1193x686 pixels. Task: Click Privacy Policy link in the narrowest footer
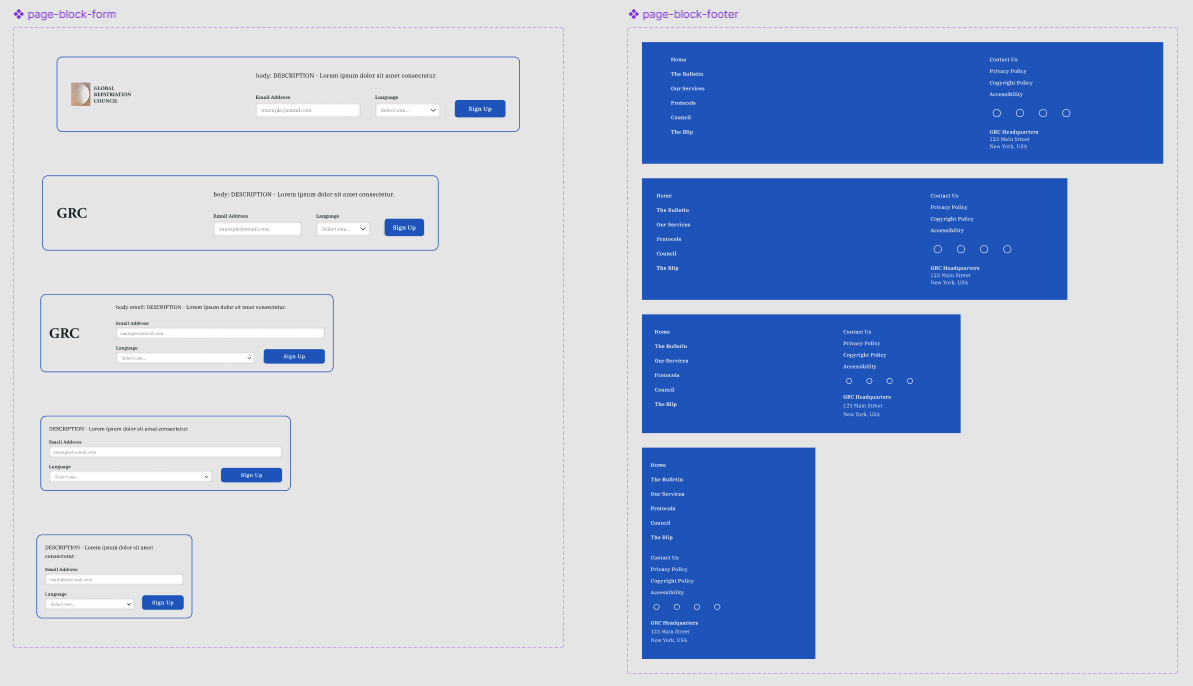click(x=669, y=569)
